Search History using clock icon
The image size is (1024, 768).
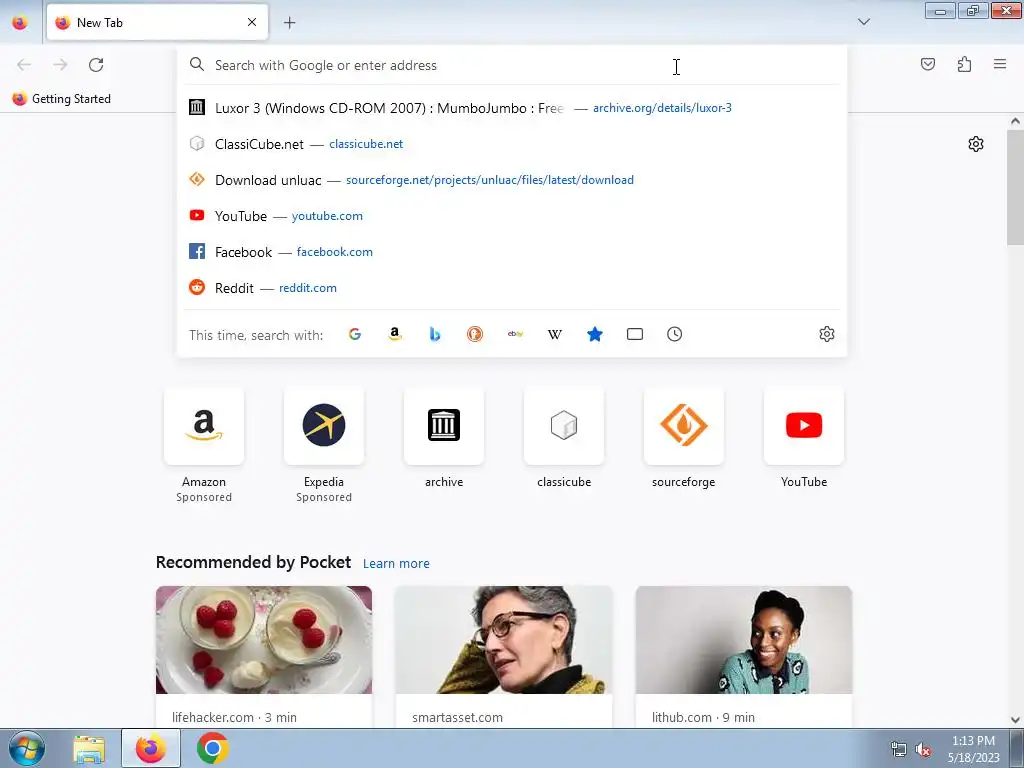click(675, 334)
